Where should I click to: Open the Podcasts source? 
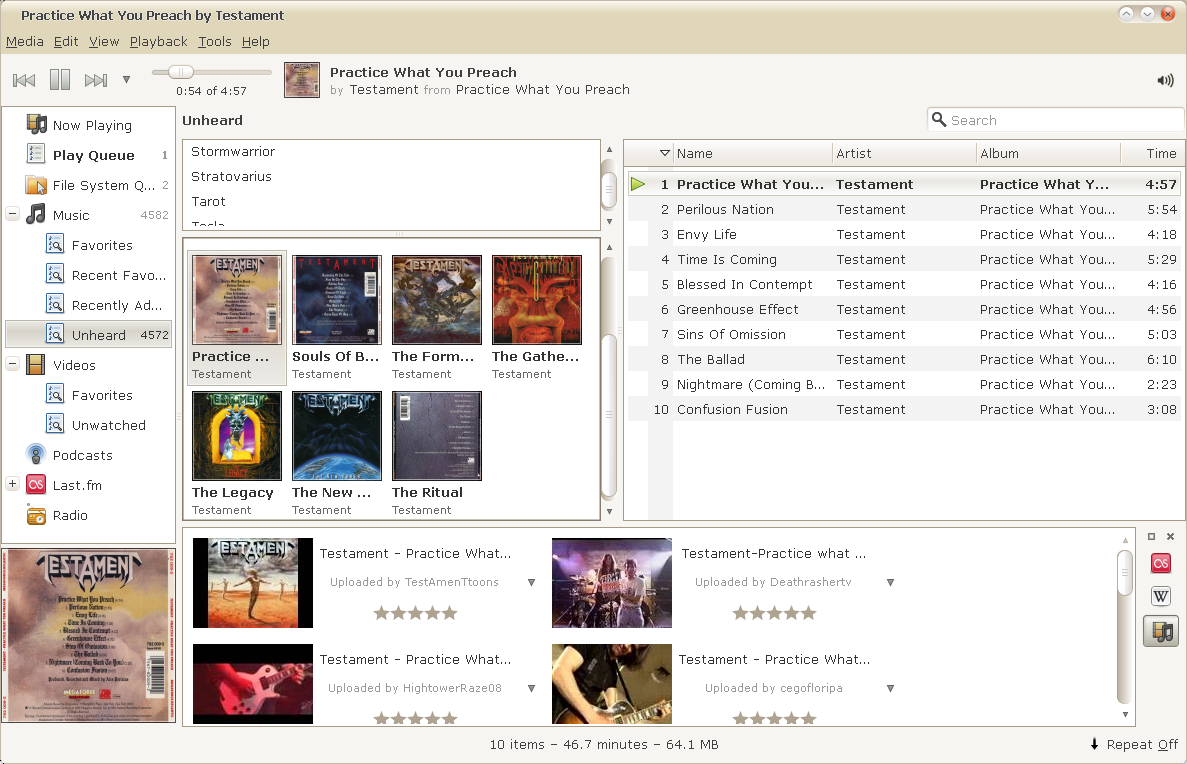point(89,455)
